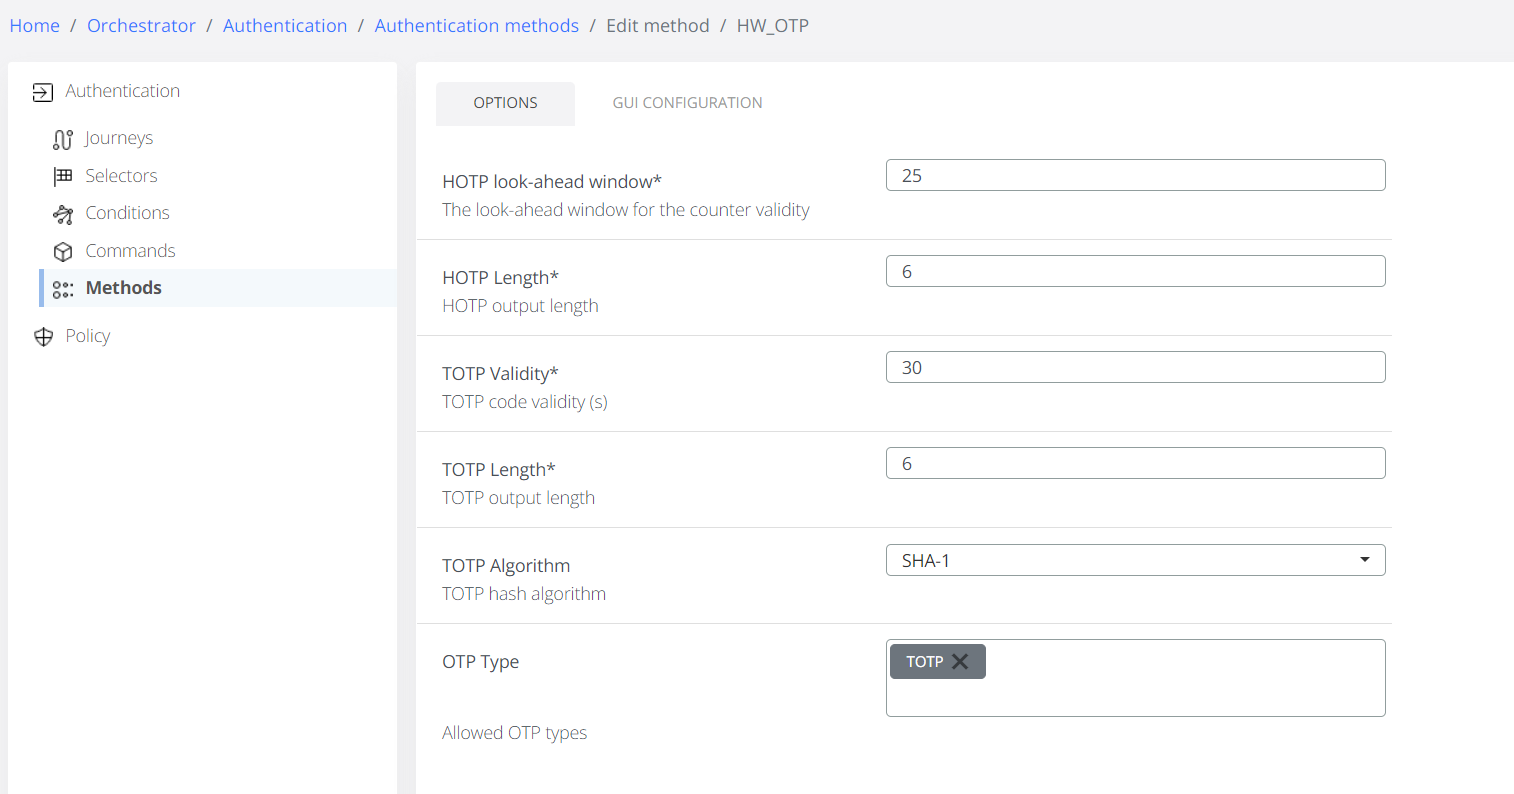Select the Commands cube icon
1514x794 pixels.
[x=62, y=251]
